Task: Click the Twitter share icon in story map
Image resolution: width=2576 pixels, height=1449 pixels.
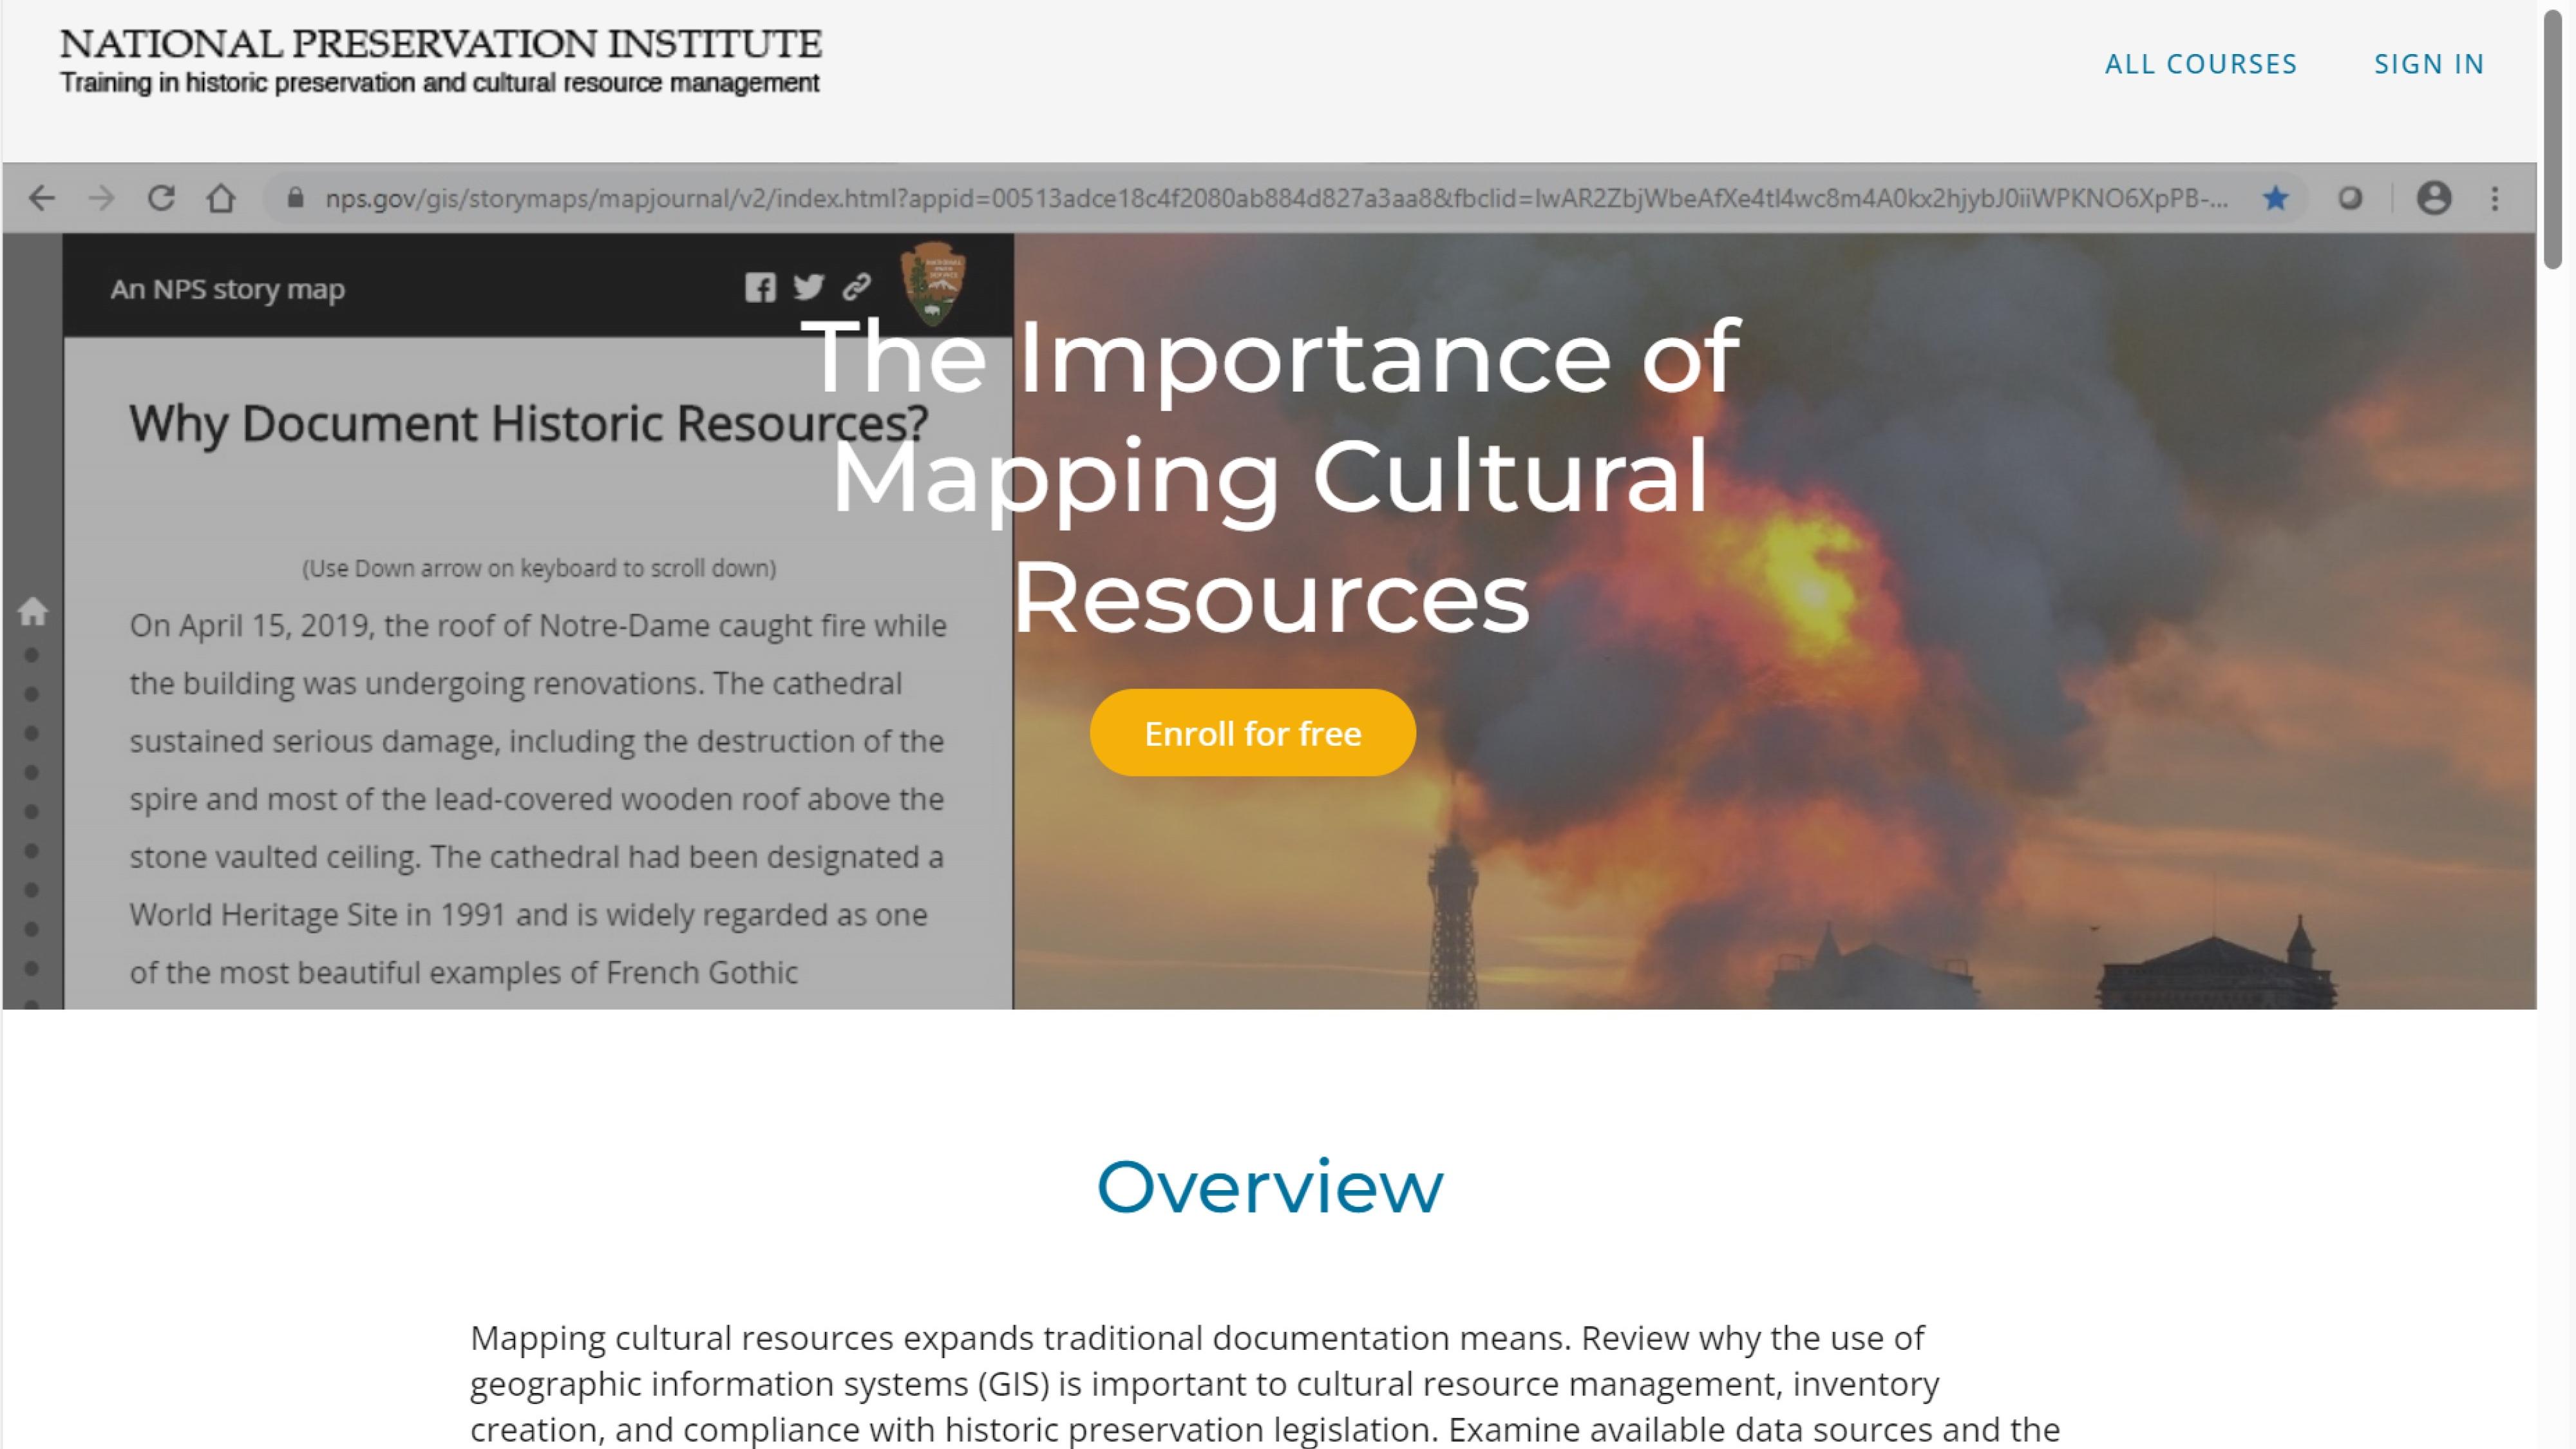Action: pos(809,288)
